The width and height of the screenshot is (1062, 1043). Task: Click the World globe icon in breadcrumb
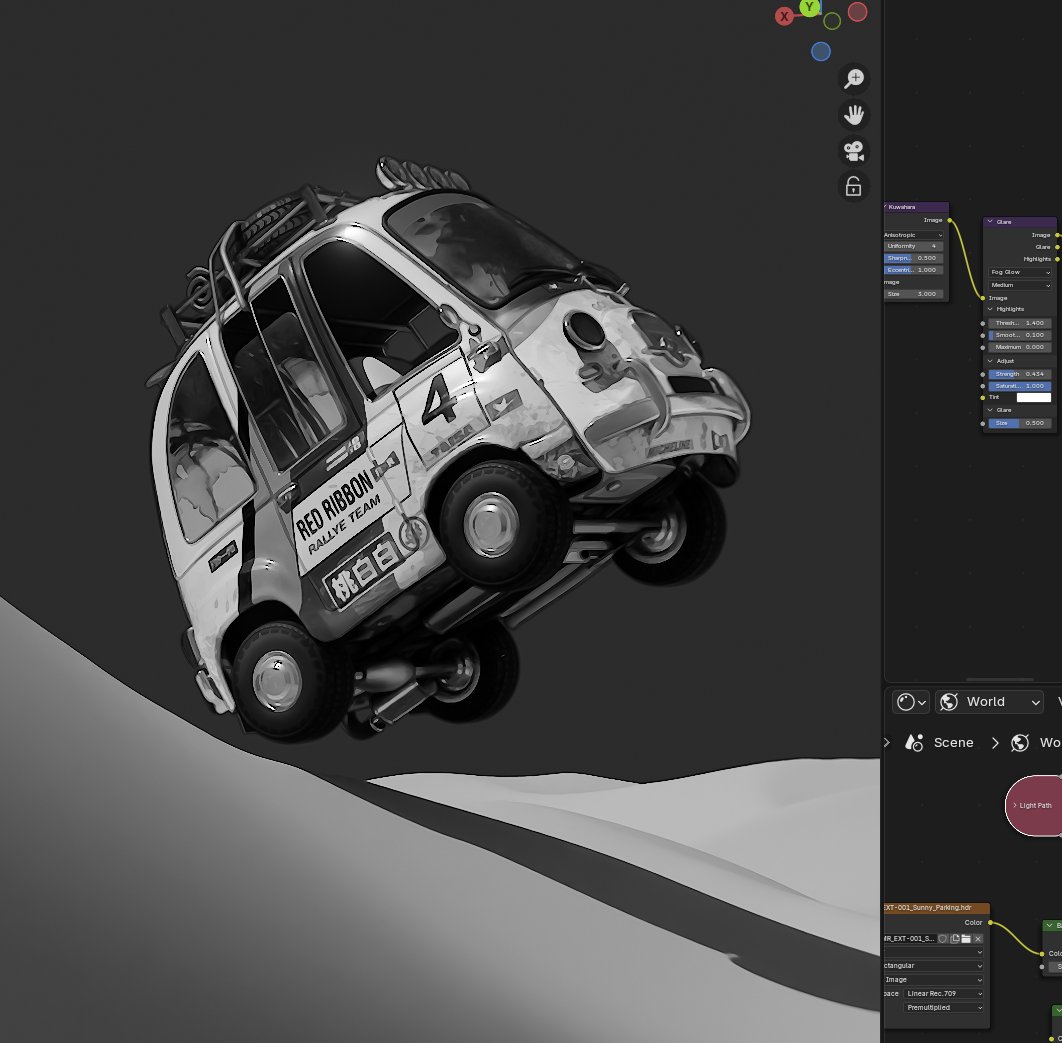(x=1020, y=742)
